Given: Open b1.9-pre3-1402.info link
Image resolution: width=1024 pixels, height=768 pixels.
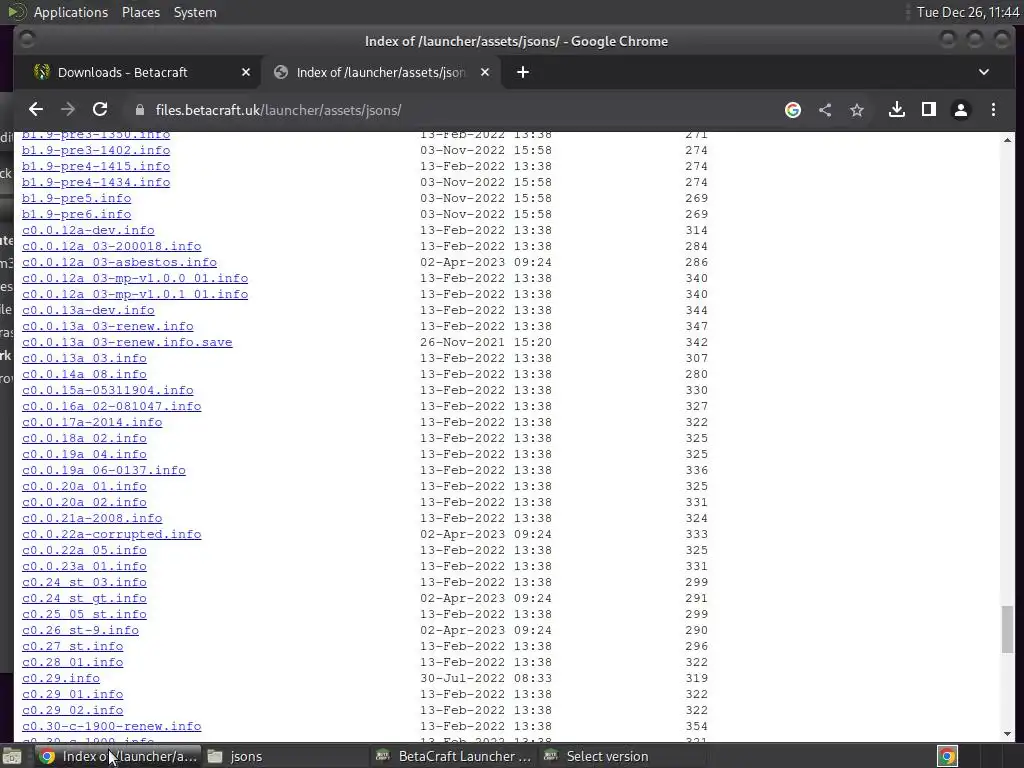Looking at the screenshot, I should (96, 150).
